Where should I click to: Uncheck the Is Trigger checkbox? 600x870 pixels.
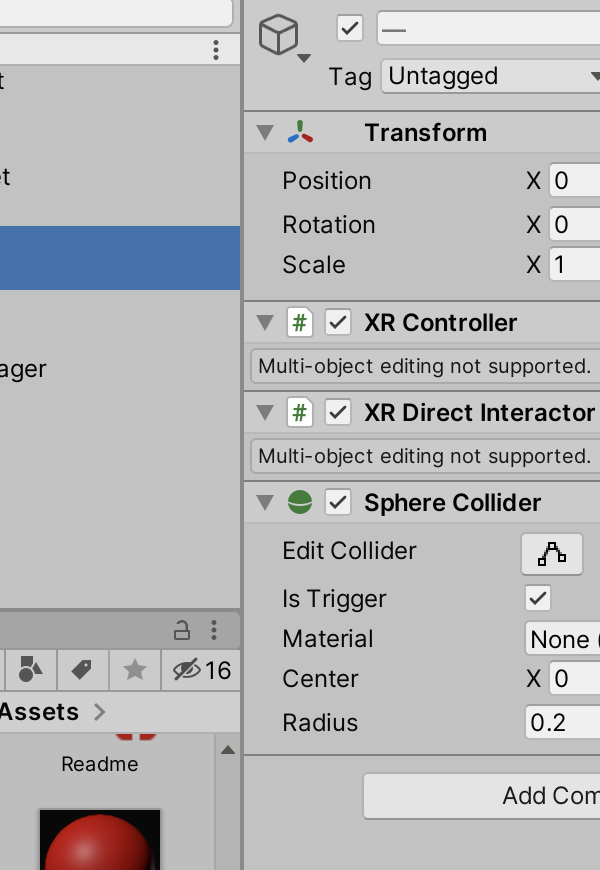pyautogui.click(x=538, y=598)
